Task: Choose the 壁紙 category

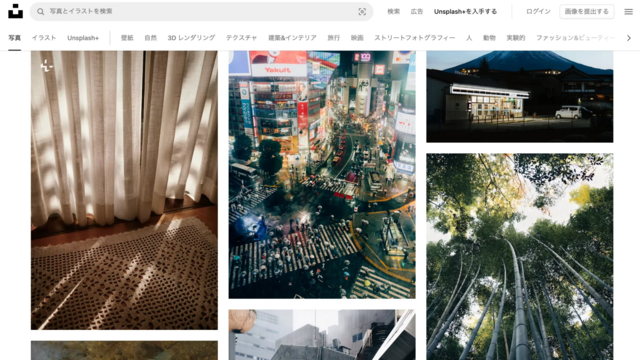Action: pos(127,38)
